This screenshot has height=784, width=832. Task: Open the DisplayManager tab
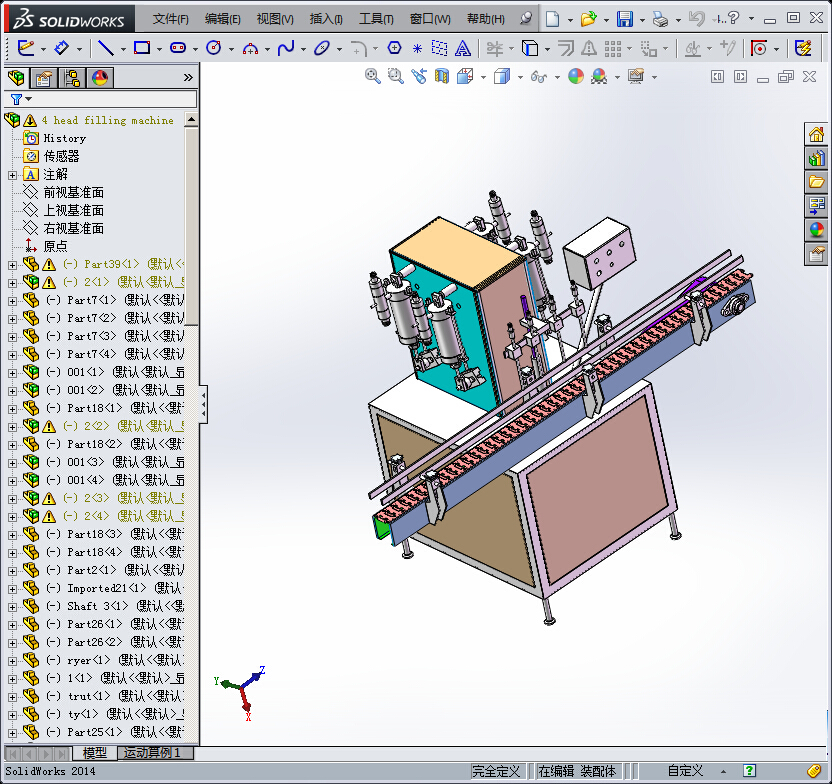100,79
